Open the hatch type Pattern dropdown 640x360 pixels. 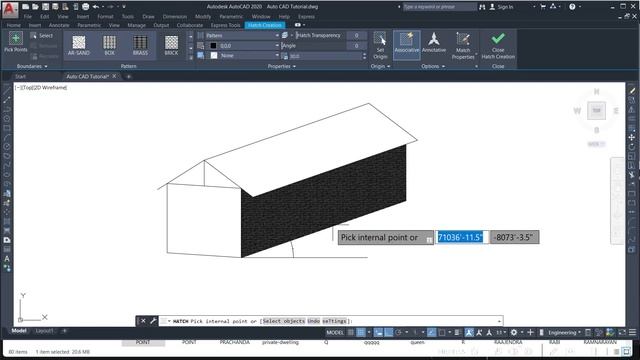pyautogui.click(x=242, y=36)
